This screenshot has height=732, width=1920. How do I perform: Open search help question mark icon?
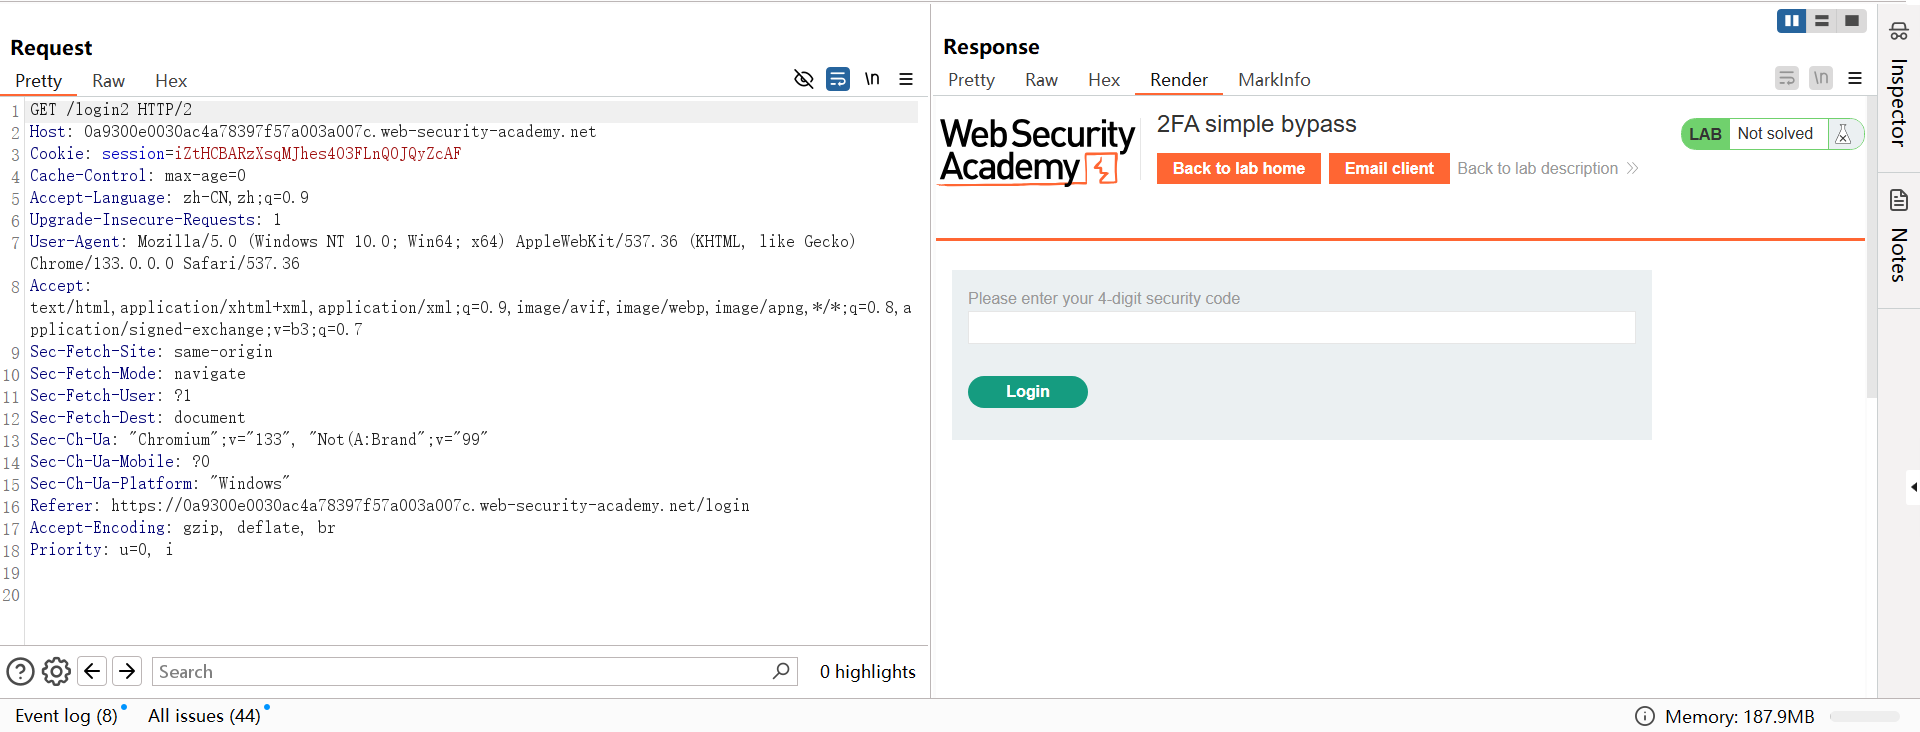click(20, 671)
